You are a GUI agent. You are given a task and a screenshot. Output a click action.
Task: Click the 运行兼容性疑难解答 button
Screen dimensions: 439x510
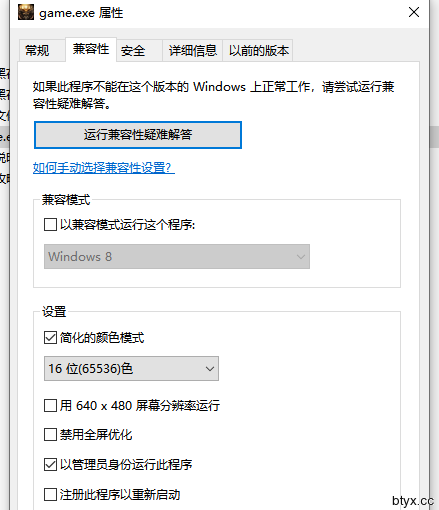pos(138,135)
